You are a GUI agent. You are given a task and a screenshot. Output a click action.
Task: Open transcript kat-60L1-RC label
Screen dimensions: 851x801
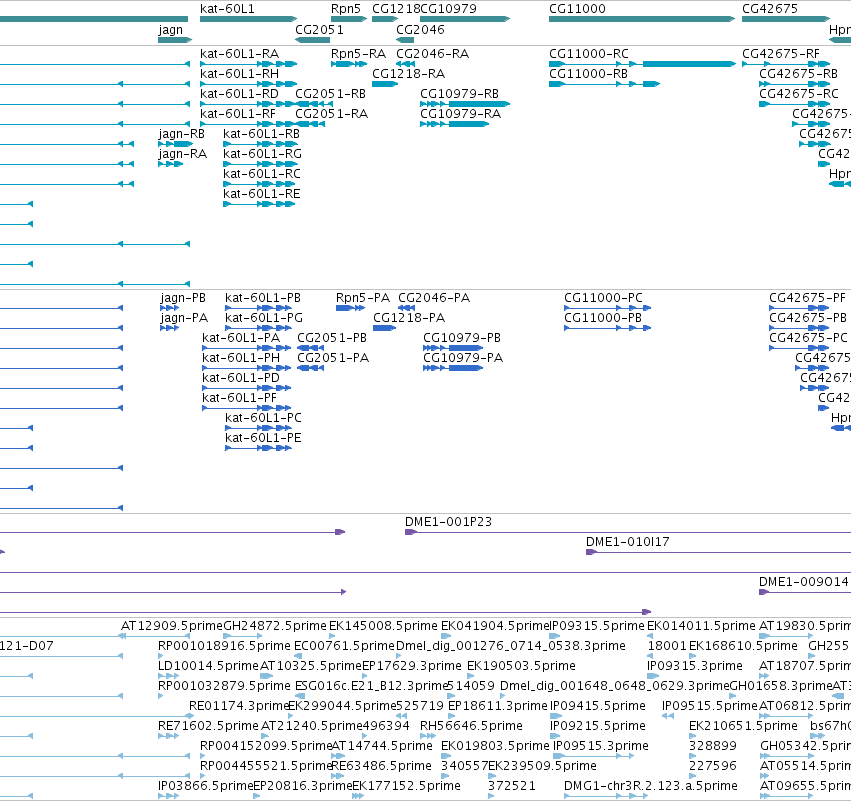click(x=262, y=174)
